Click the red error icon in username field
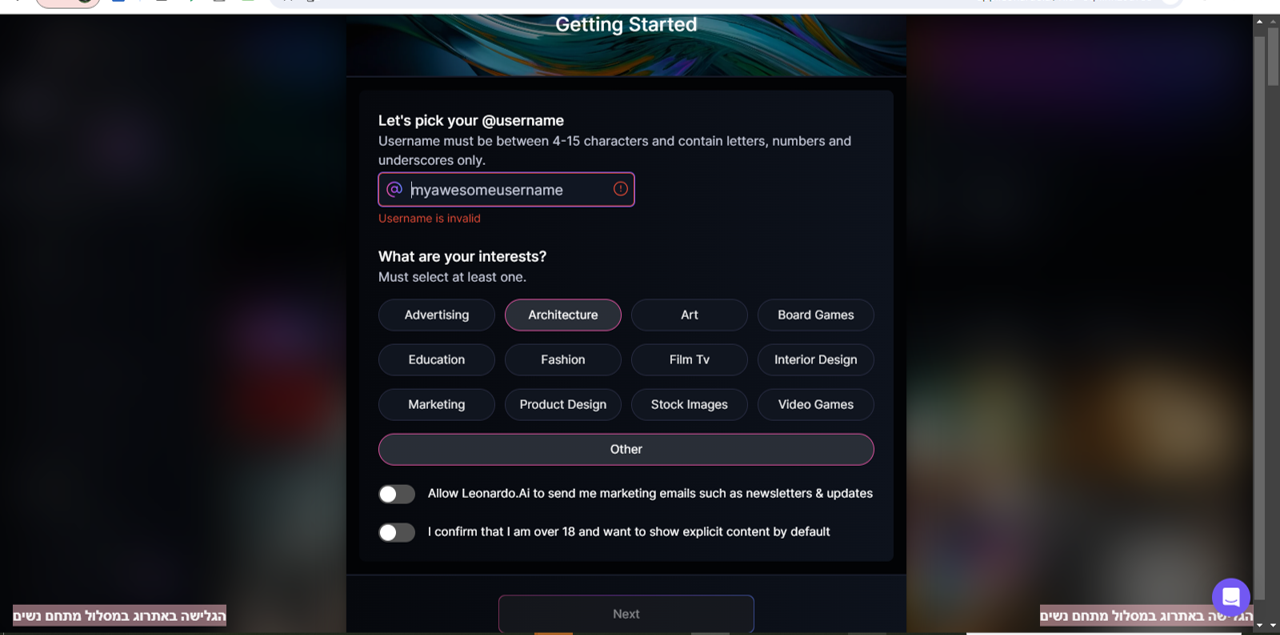The height and width of the screenshot is (635, 1280). click(620, 189)
